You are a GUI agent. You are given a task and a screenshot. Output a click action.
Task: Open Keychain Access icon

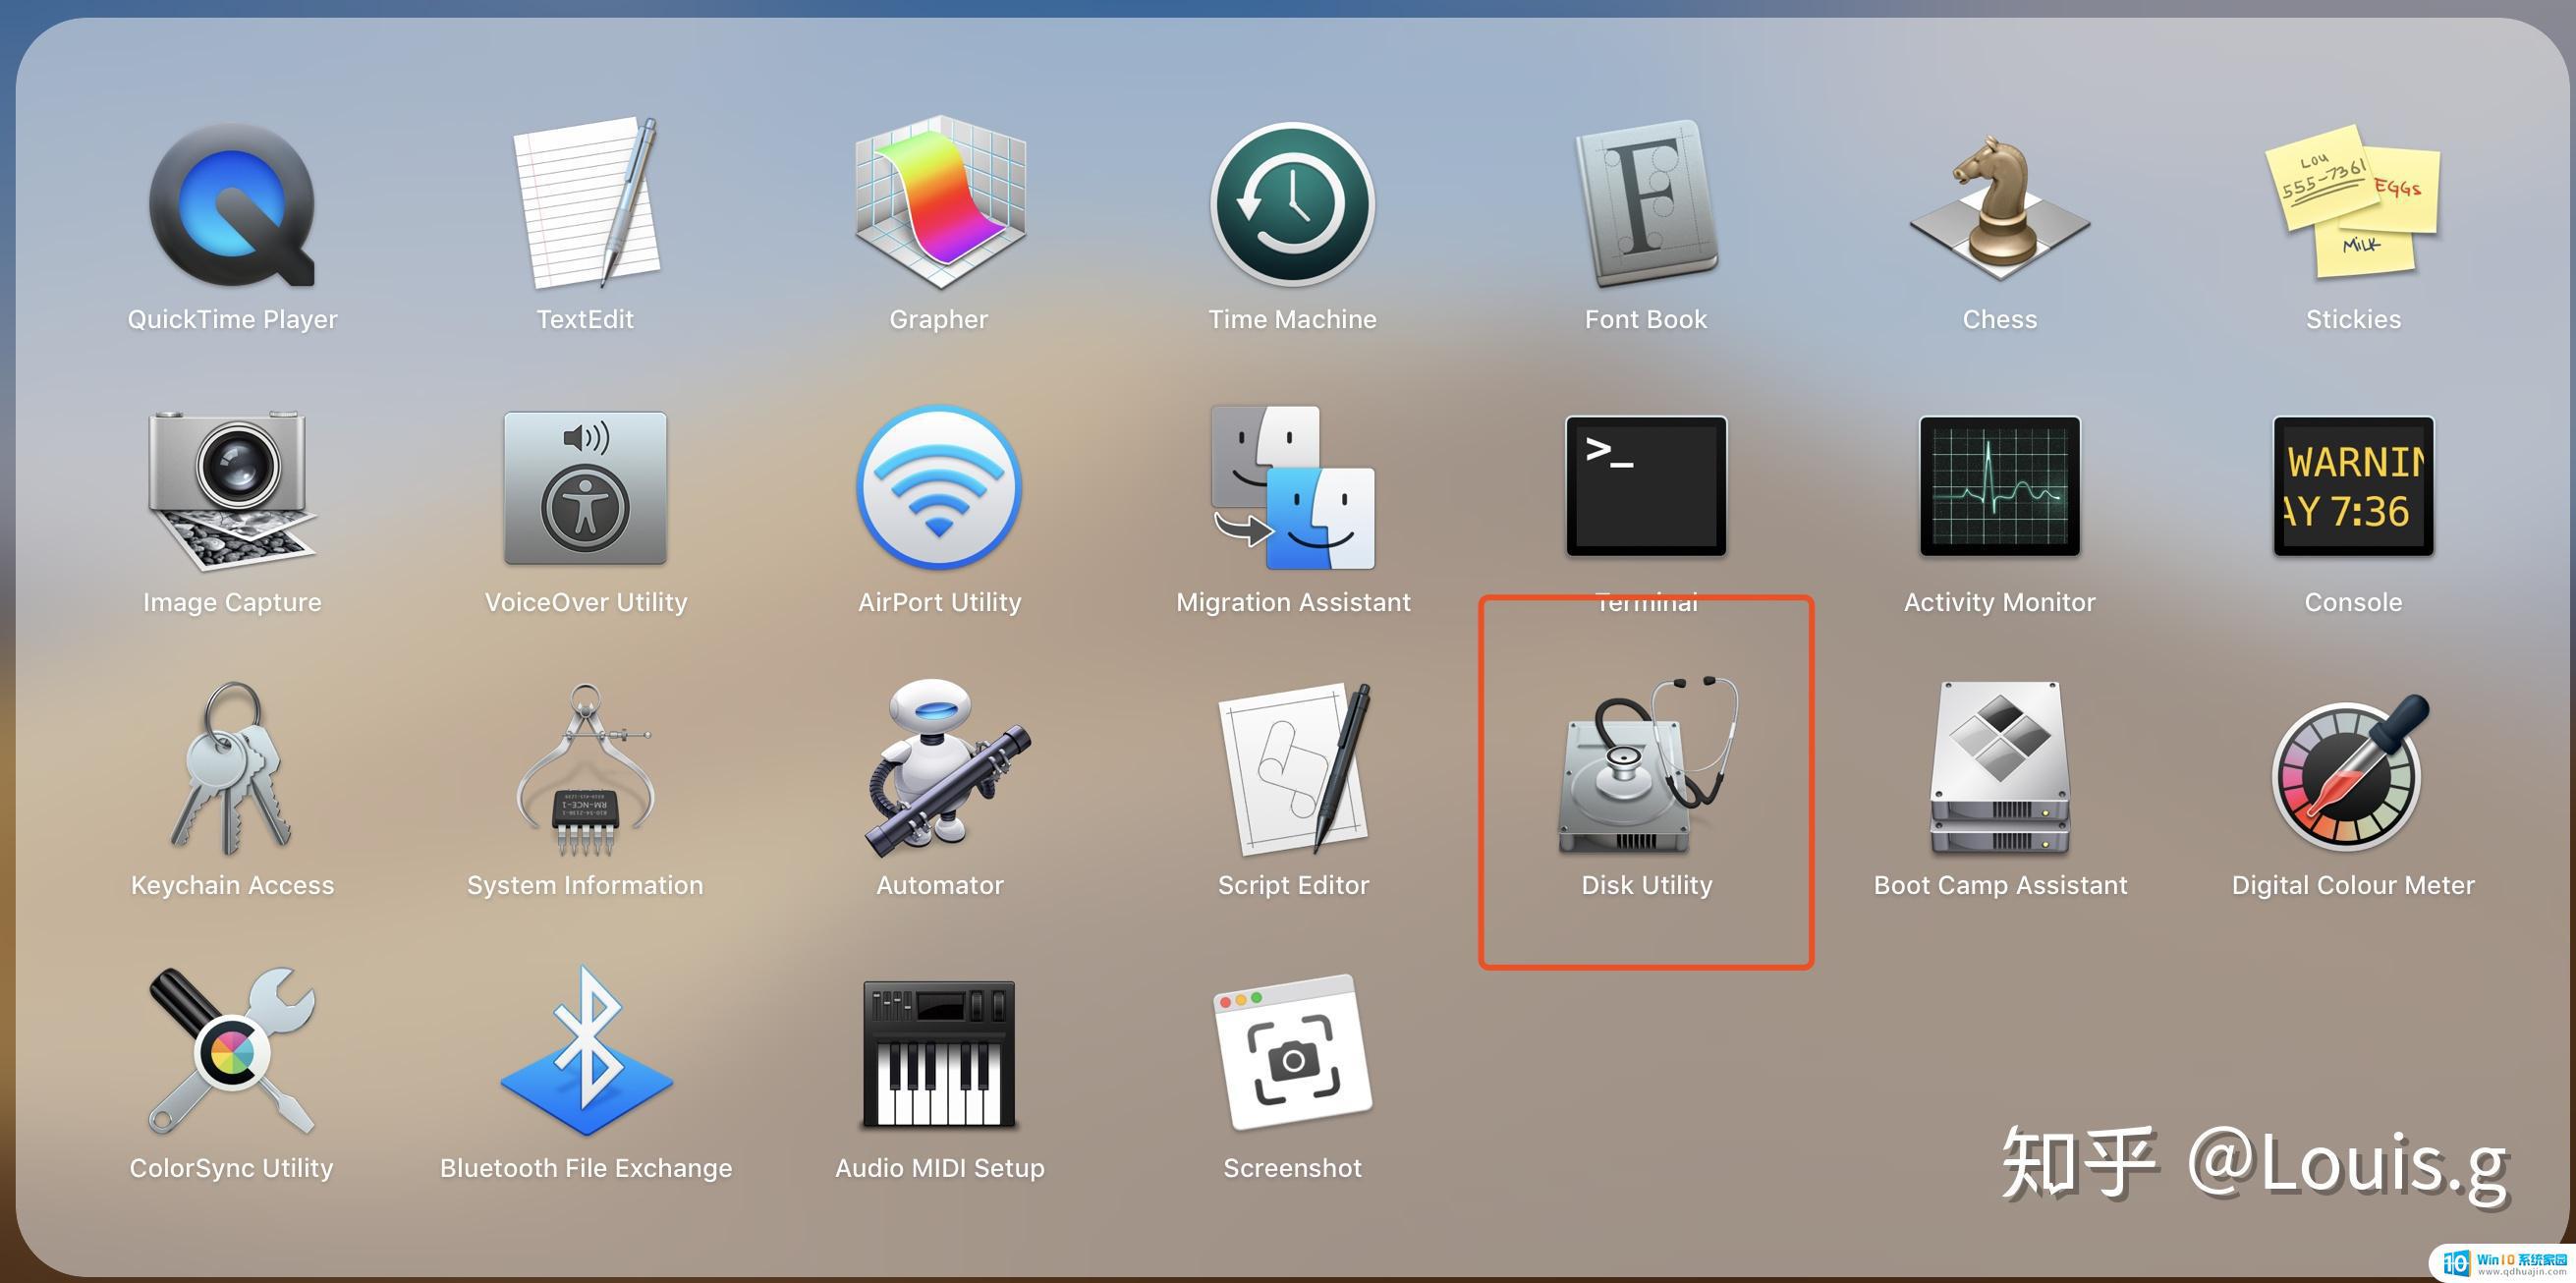pos(232,768)
